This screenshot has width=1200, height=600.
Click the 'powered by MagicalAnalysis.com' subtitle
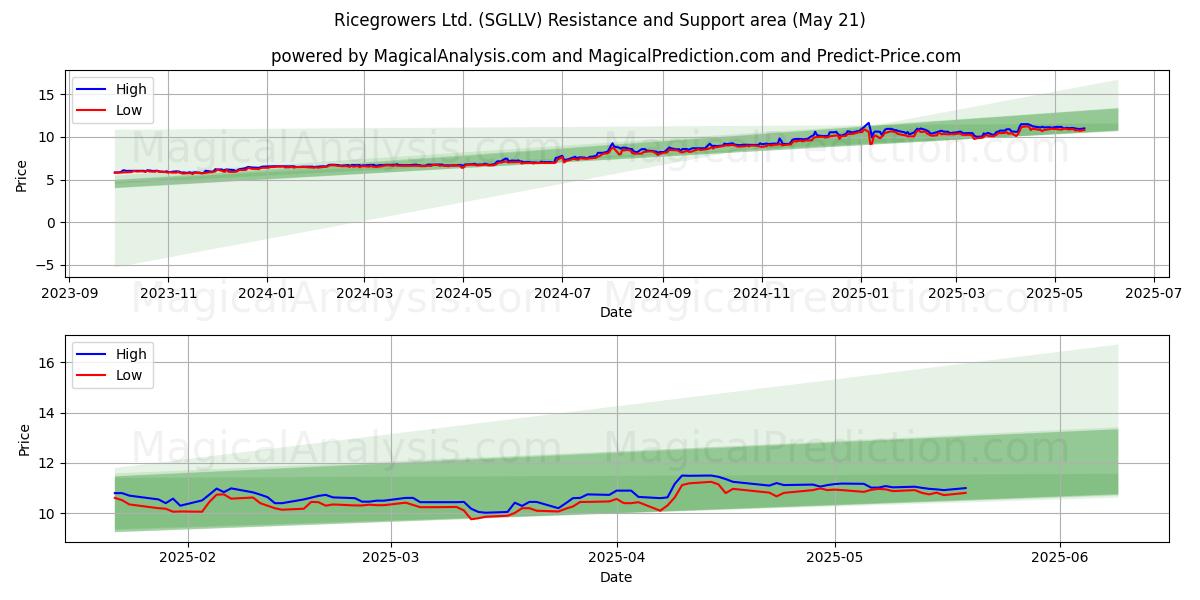click(615, 56)
